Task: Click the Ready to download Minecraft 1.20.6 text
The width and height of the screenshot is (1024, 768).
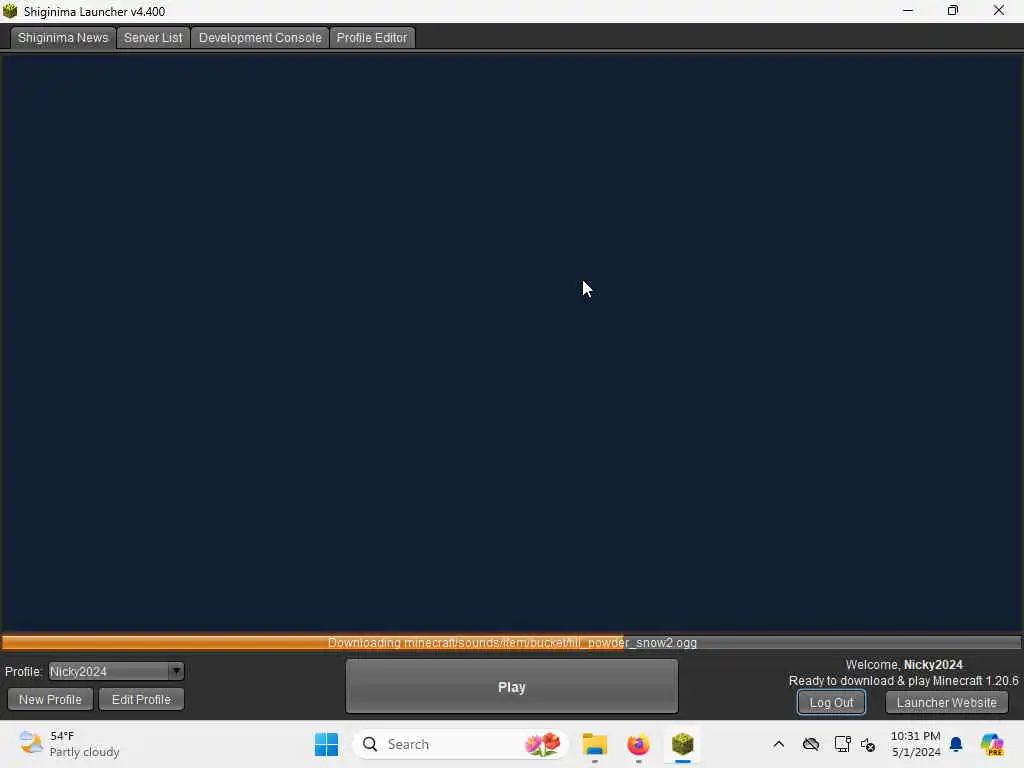Action: coord(903,681)
